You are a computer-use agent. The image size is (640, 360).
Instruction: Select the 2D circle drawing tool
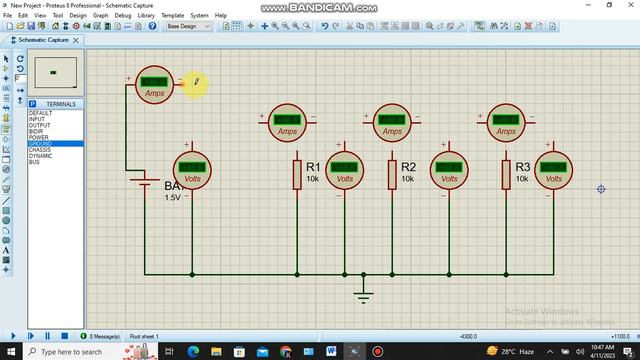coord(6,220)
